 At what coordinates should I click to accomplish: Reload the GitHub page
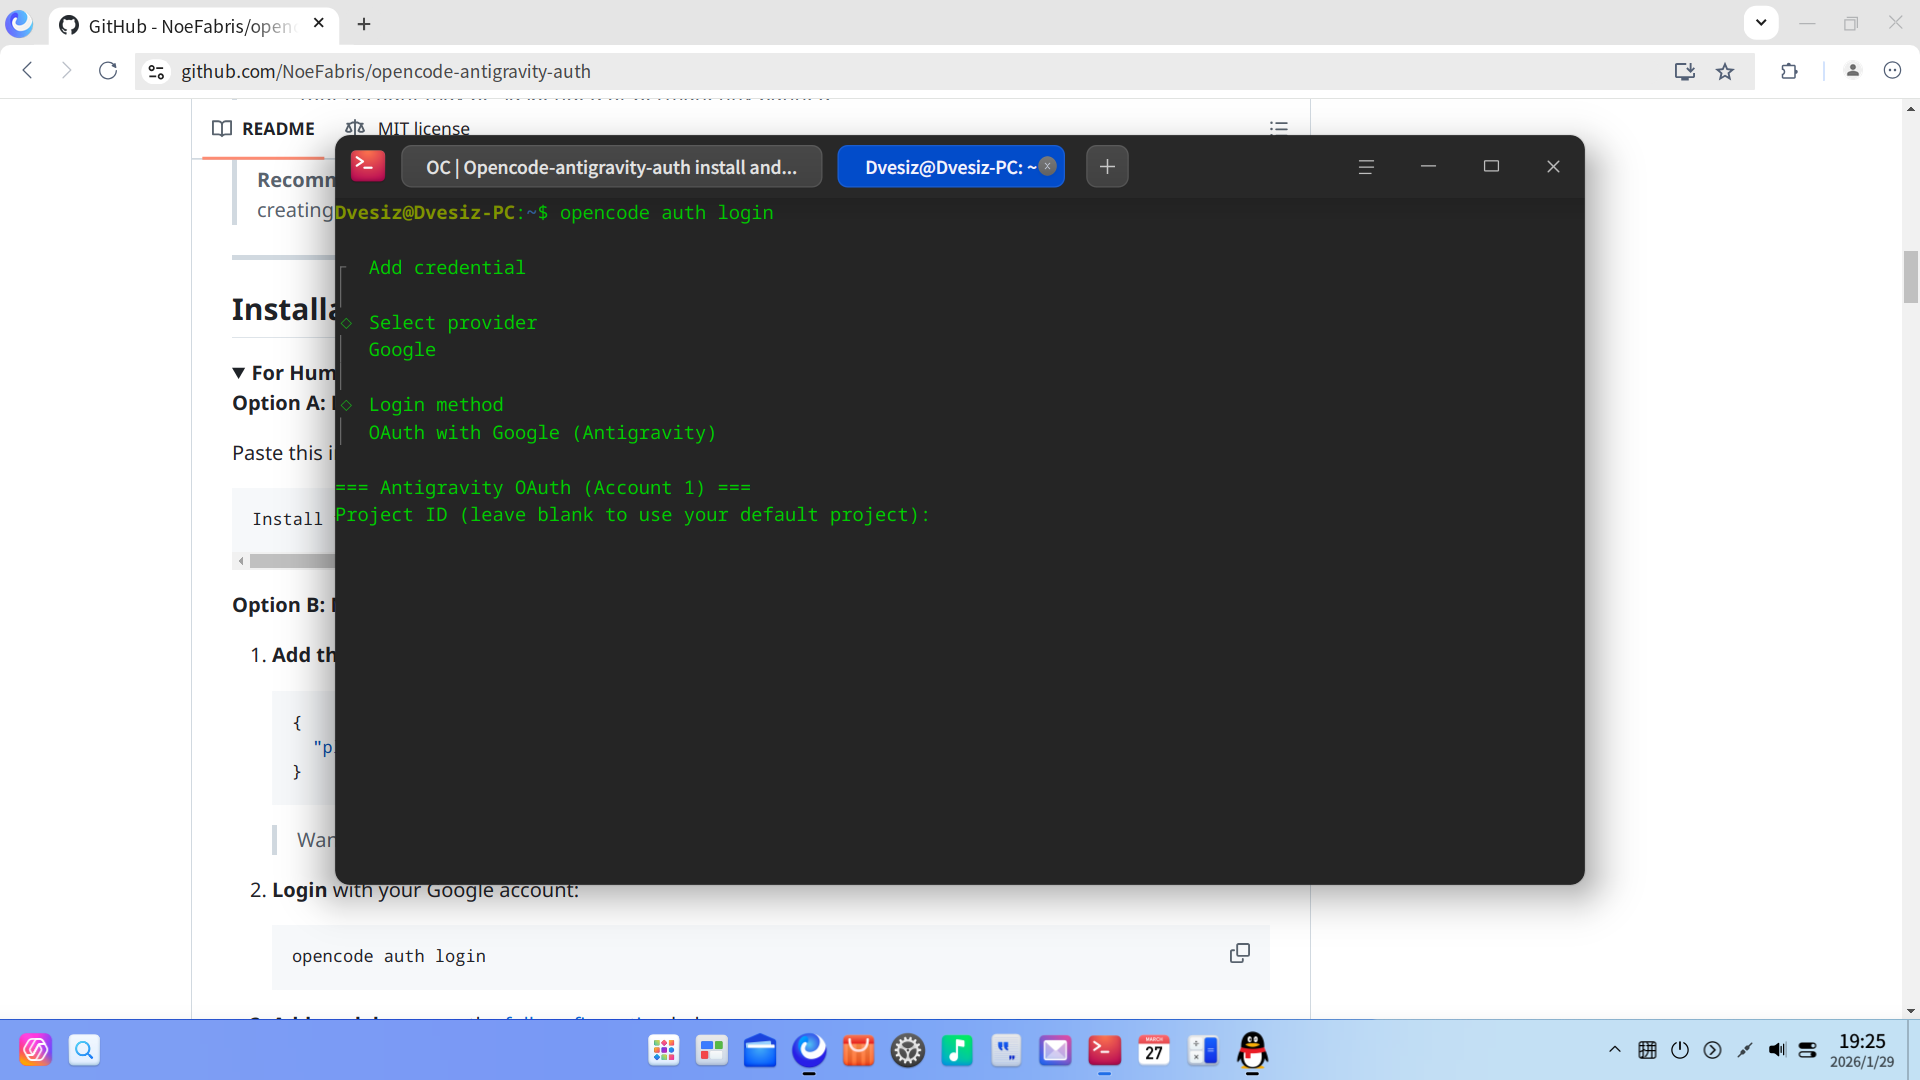tap(108, 71)
